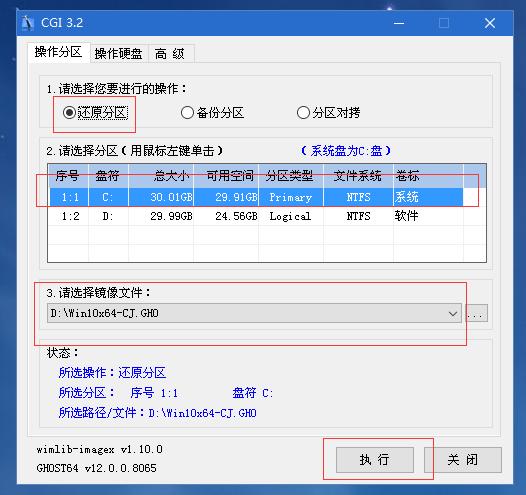The width and height of the screenshot is (526, 495).
Task: Click the 分区类型 column header
Action: pyautogui.click(x=291, y=176)
